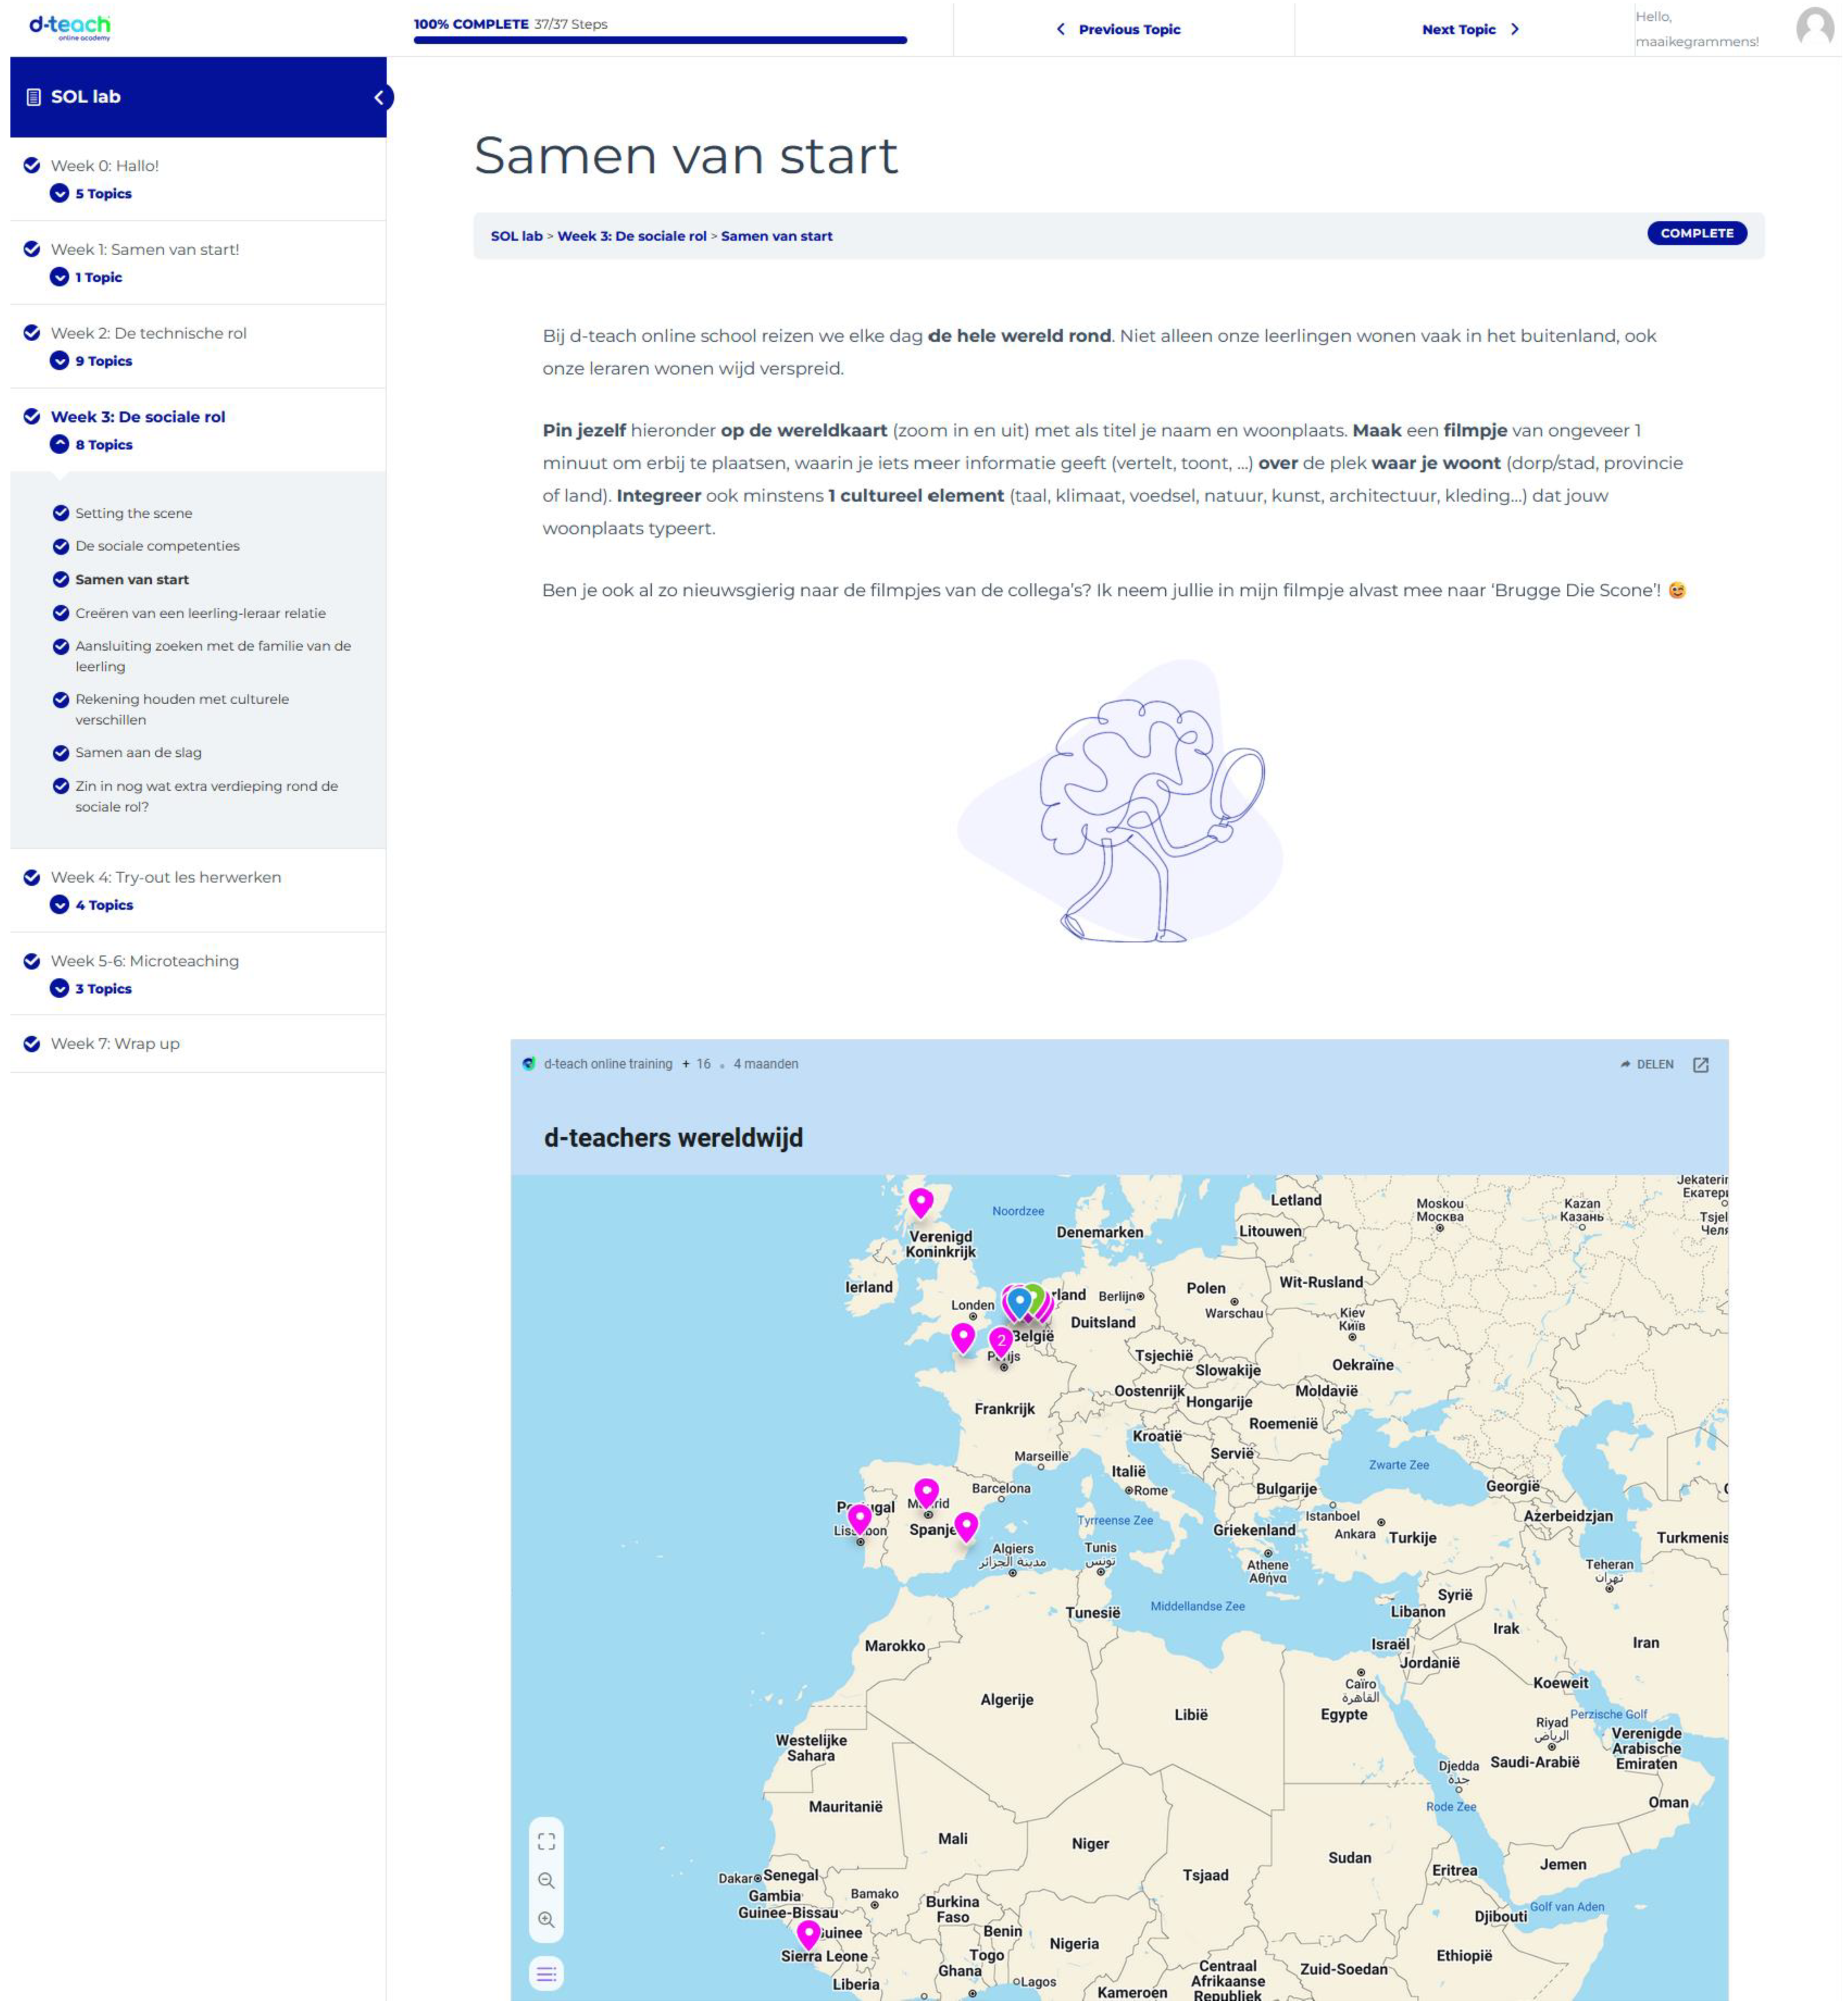1848x2010 pixels.
Task: Click the checkmark beside 'Rekening houden met culturele verschillen'
Action: [61, 700]
